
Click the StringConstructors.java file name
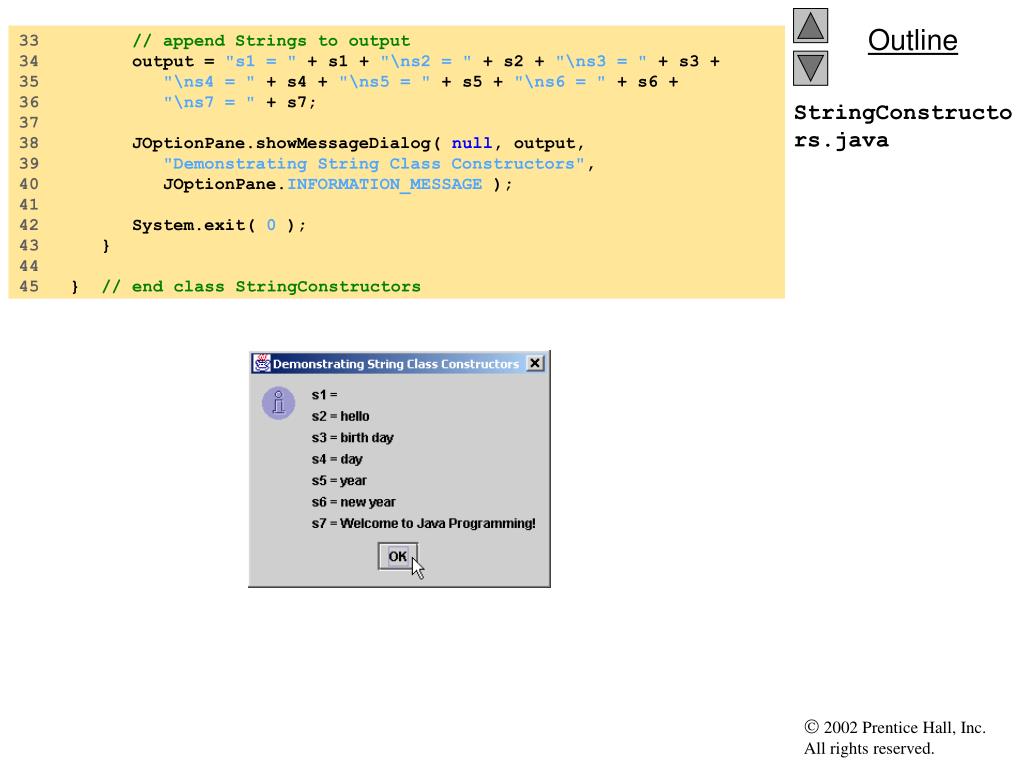coord(903,126)
